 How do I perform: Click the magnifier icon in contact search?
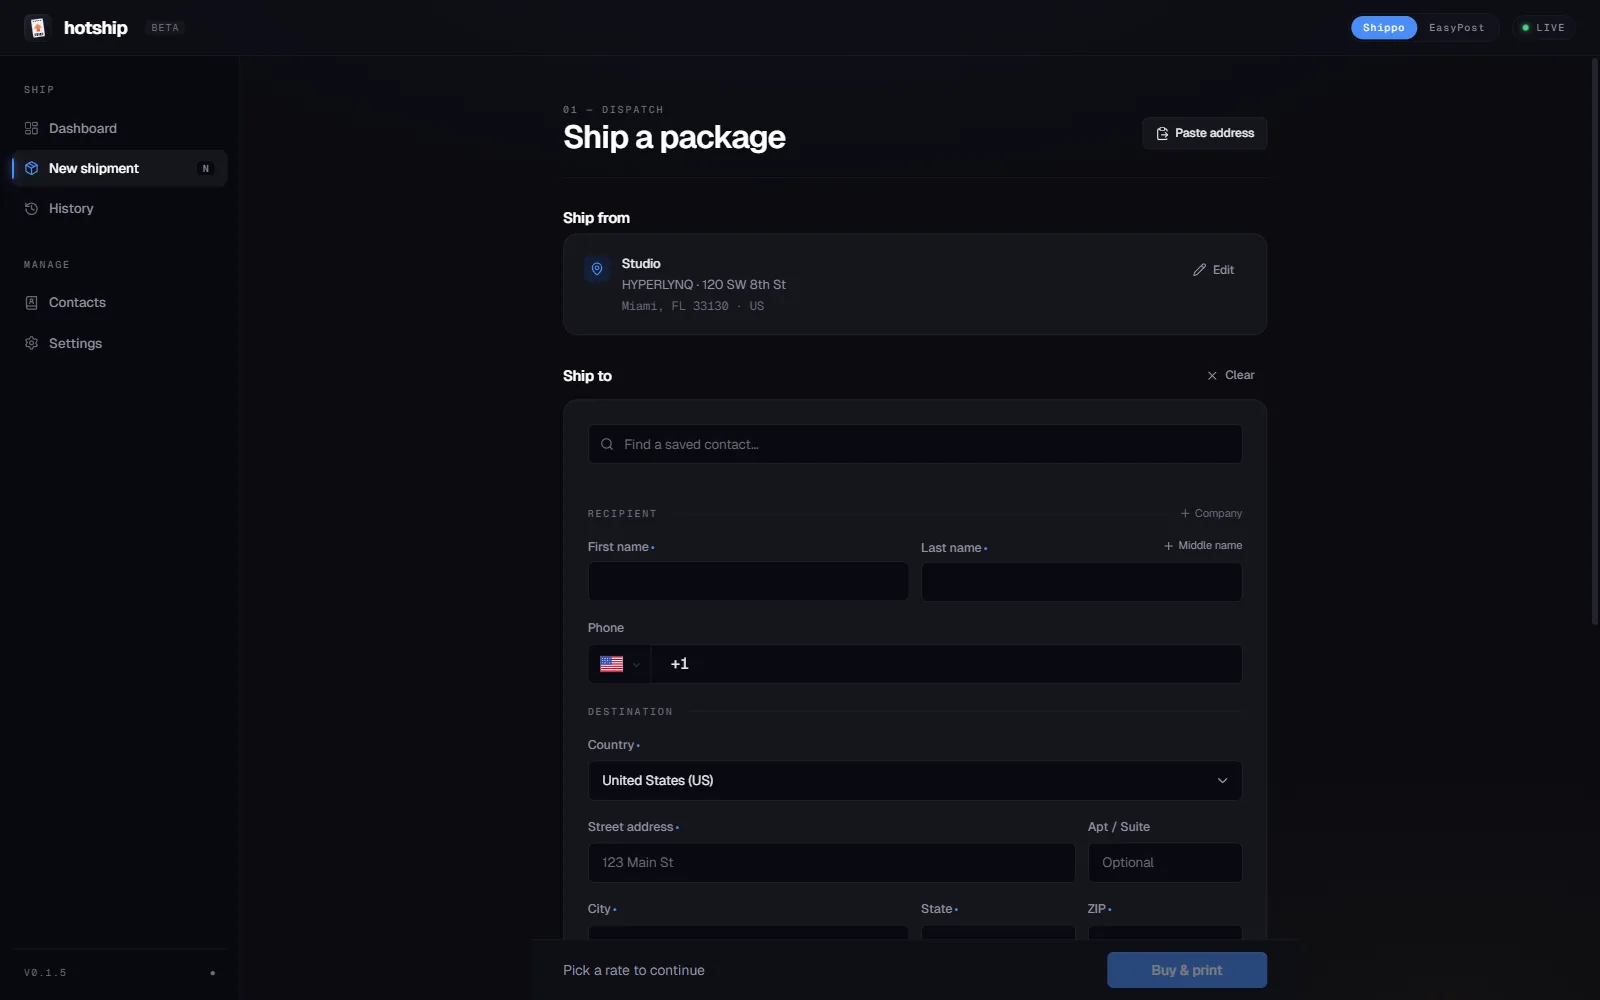coord(607,444)
